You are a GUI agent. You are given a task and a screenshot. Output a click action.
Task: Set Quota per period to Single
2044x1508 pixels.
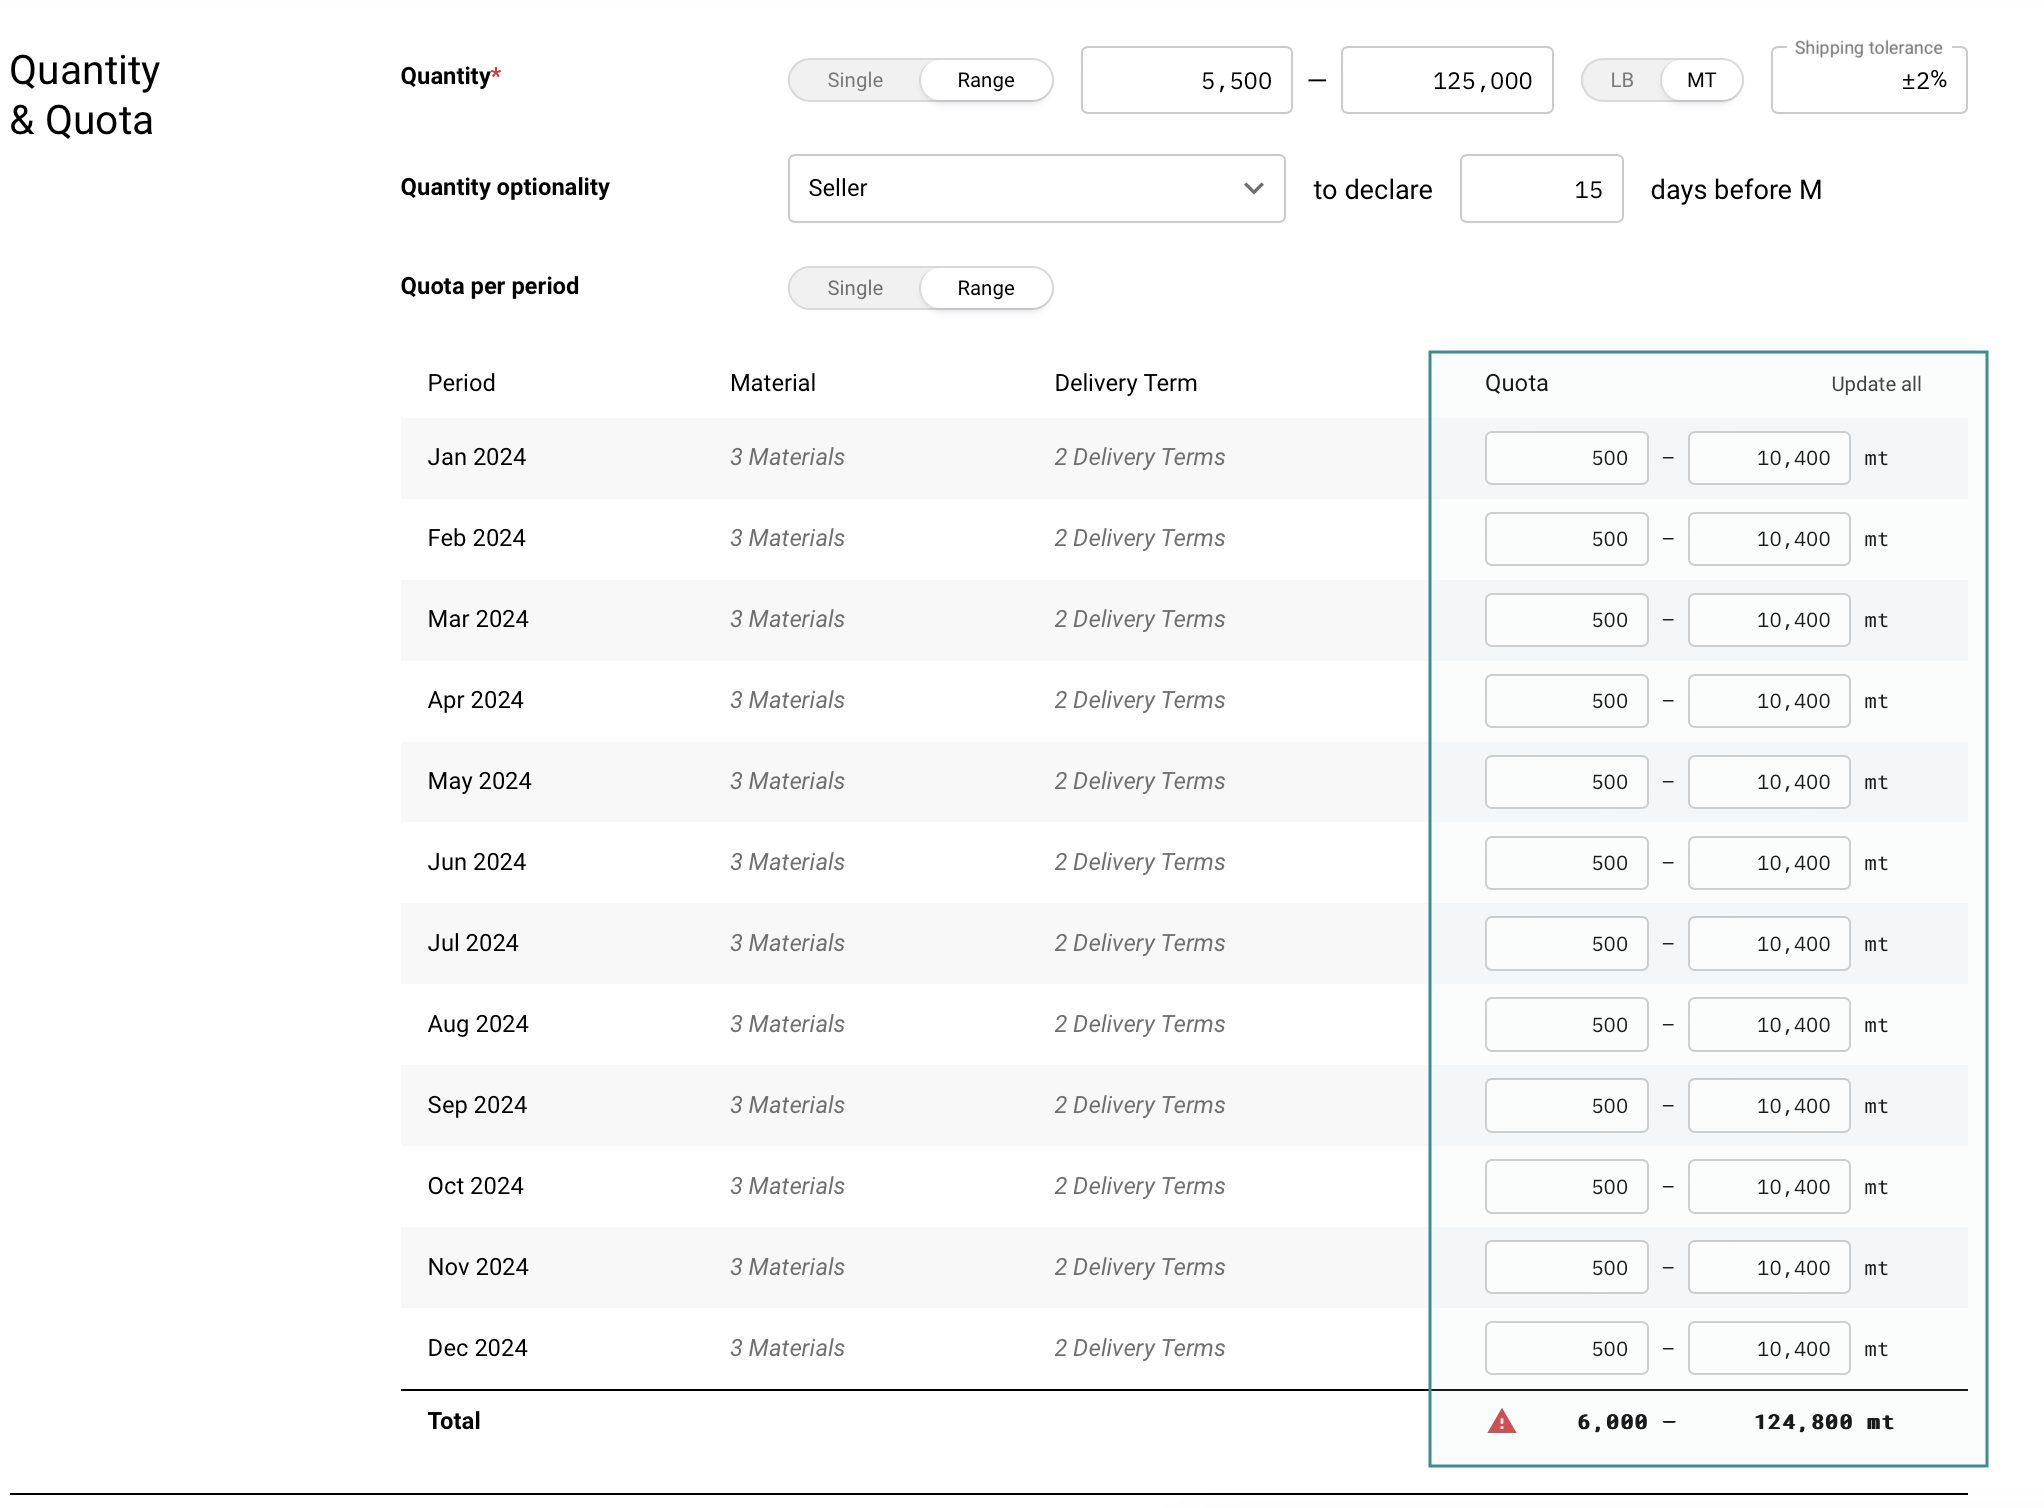pos(855,288)
